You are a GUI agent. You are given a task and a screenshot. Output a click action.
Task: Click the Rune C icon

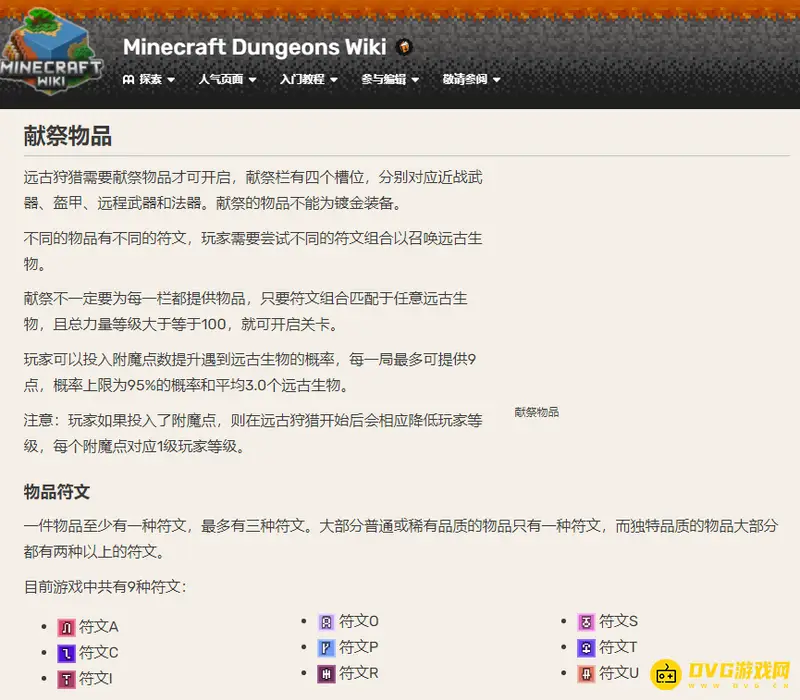[x=67, y=653]
